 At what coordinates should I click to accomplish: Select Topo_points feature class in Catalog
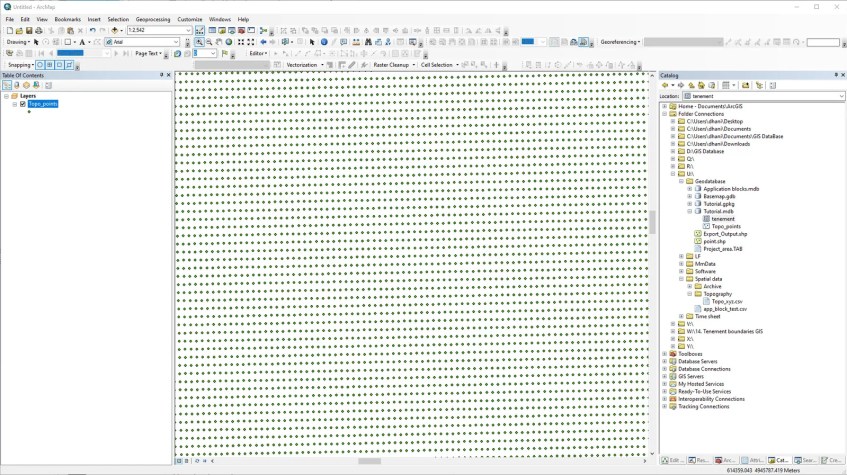pyautogui.click(x=726, y=226)
